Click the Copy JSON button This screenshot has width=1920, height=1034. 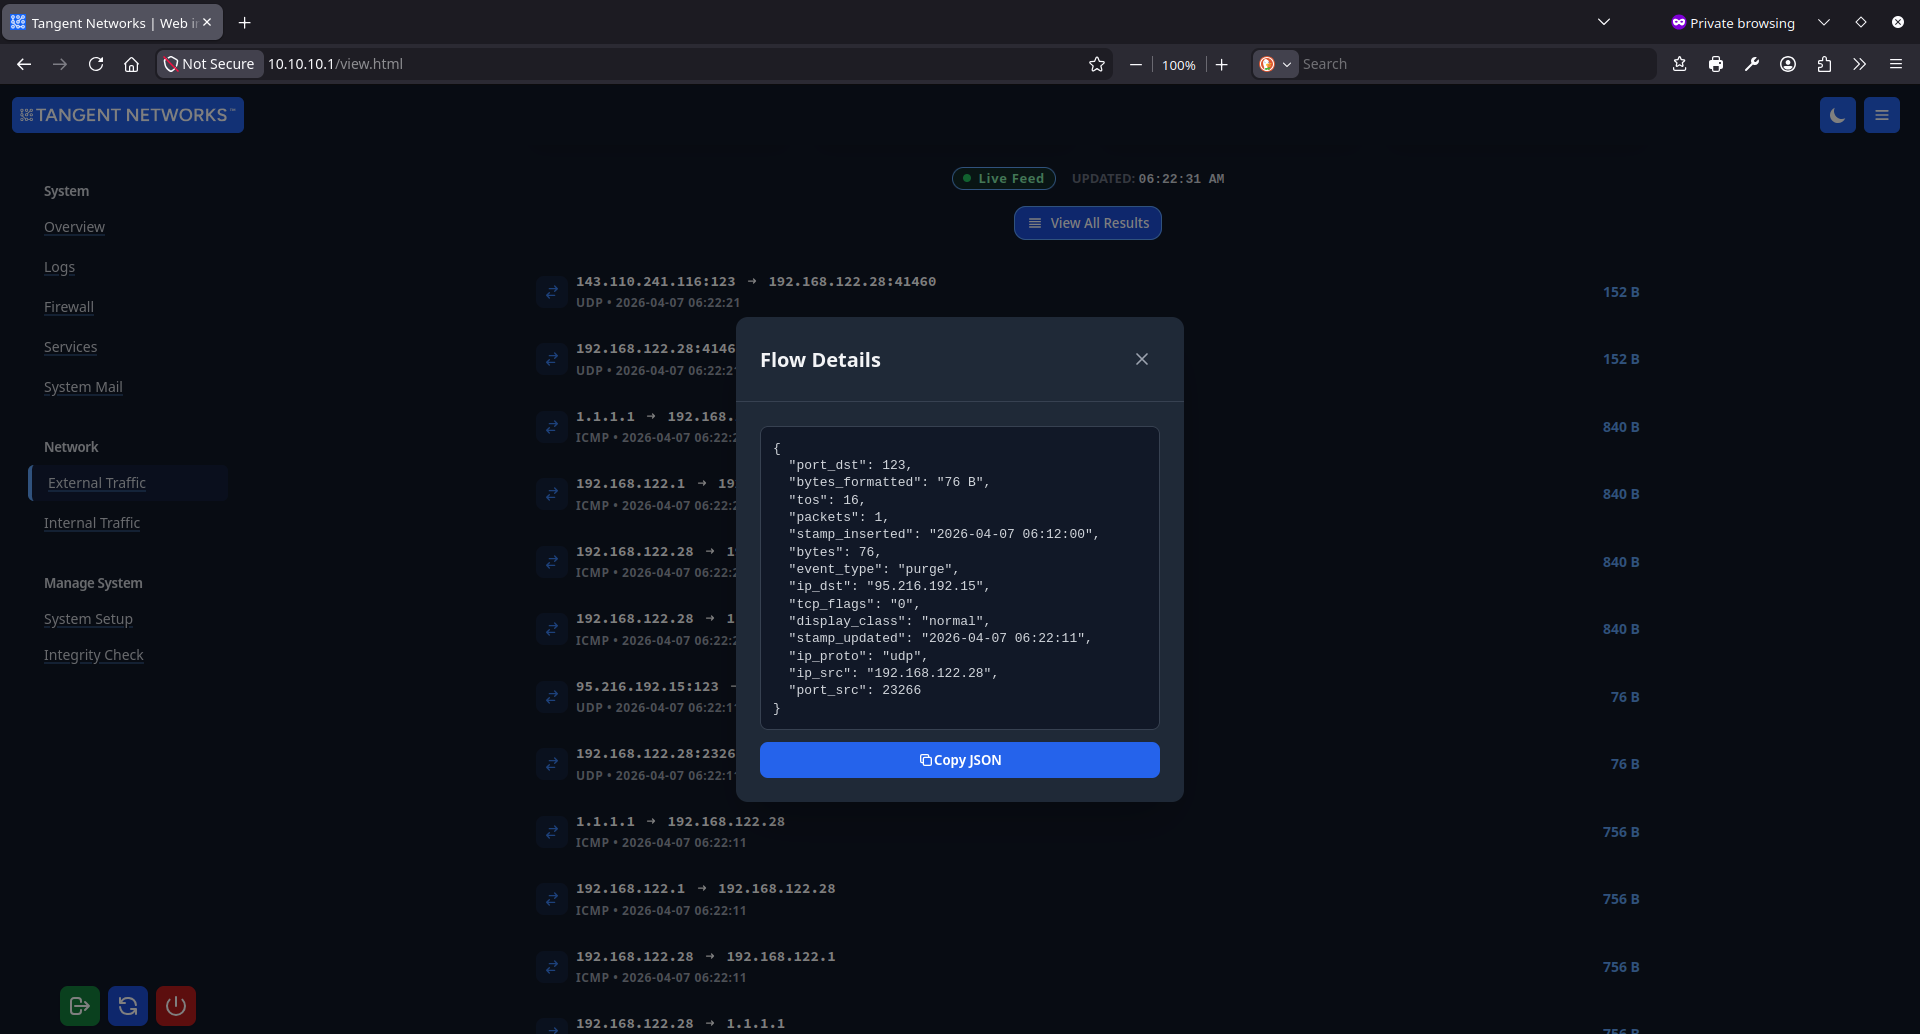point(959,760)
